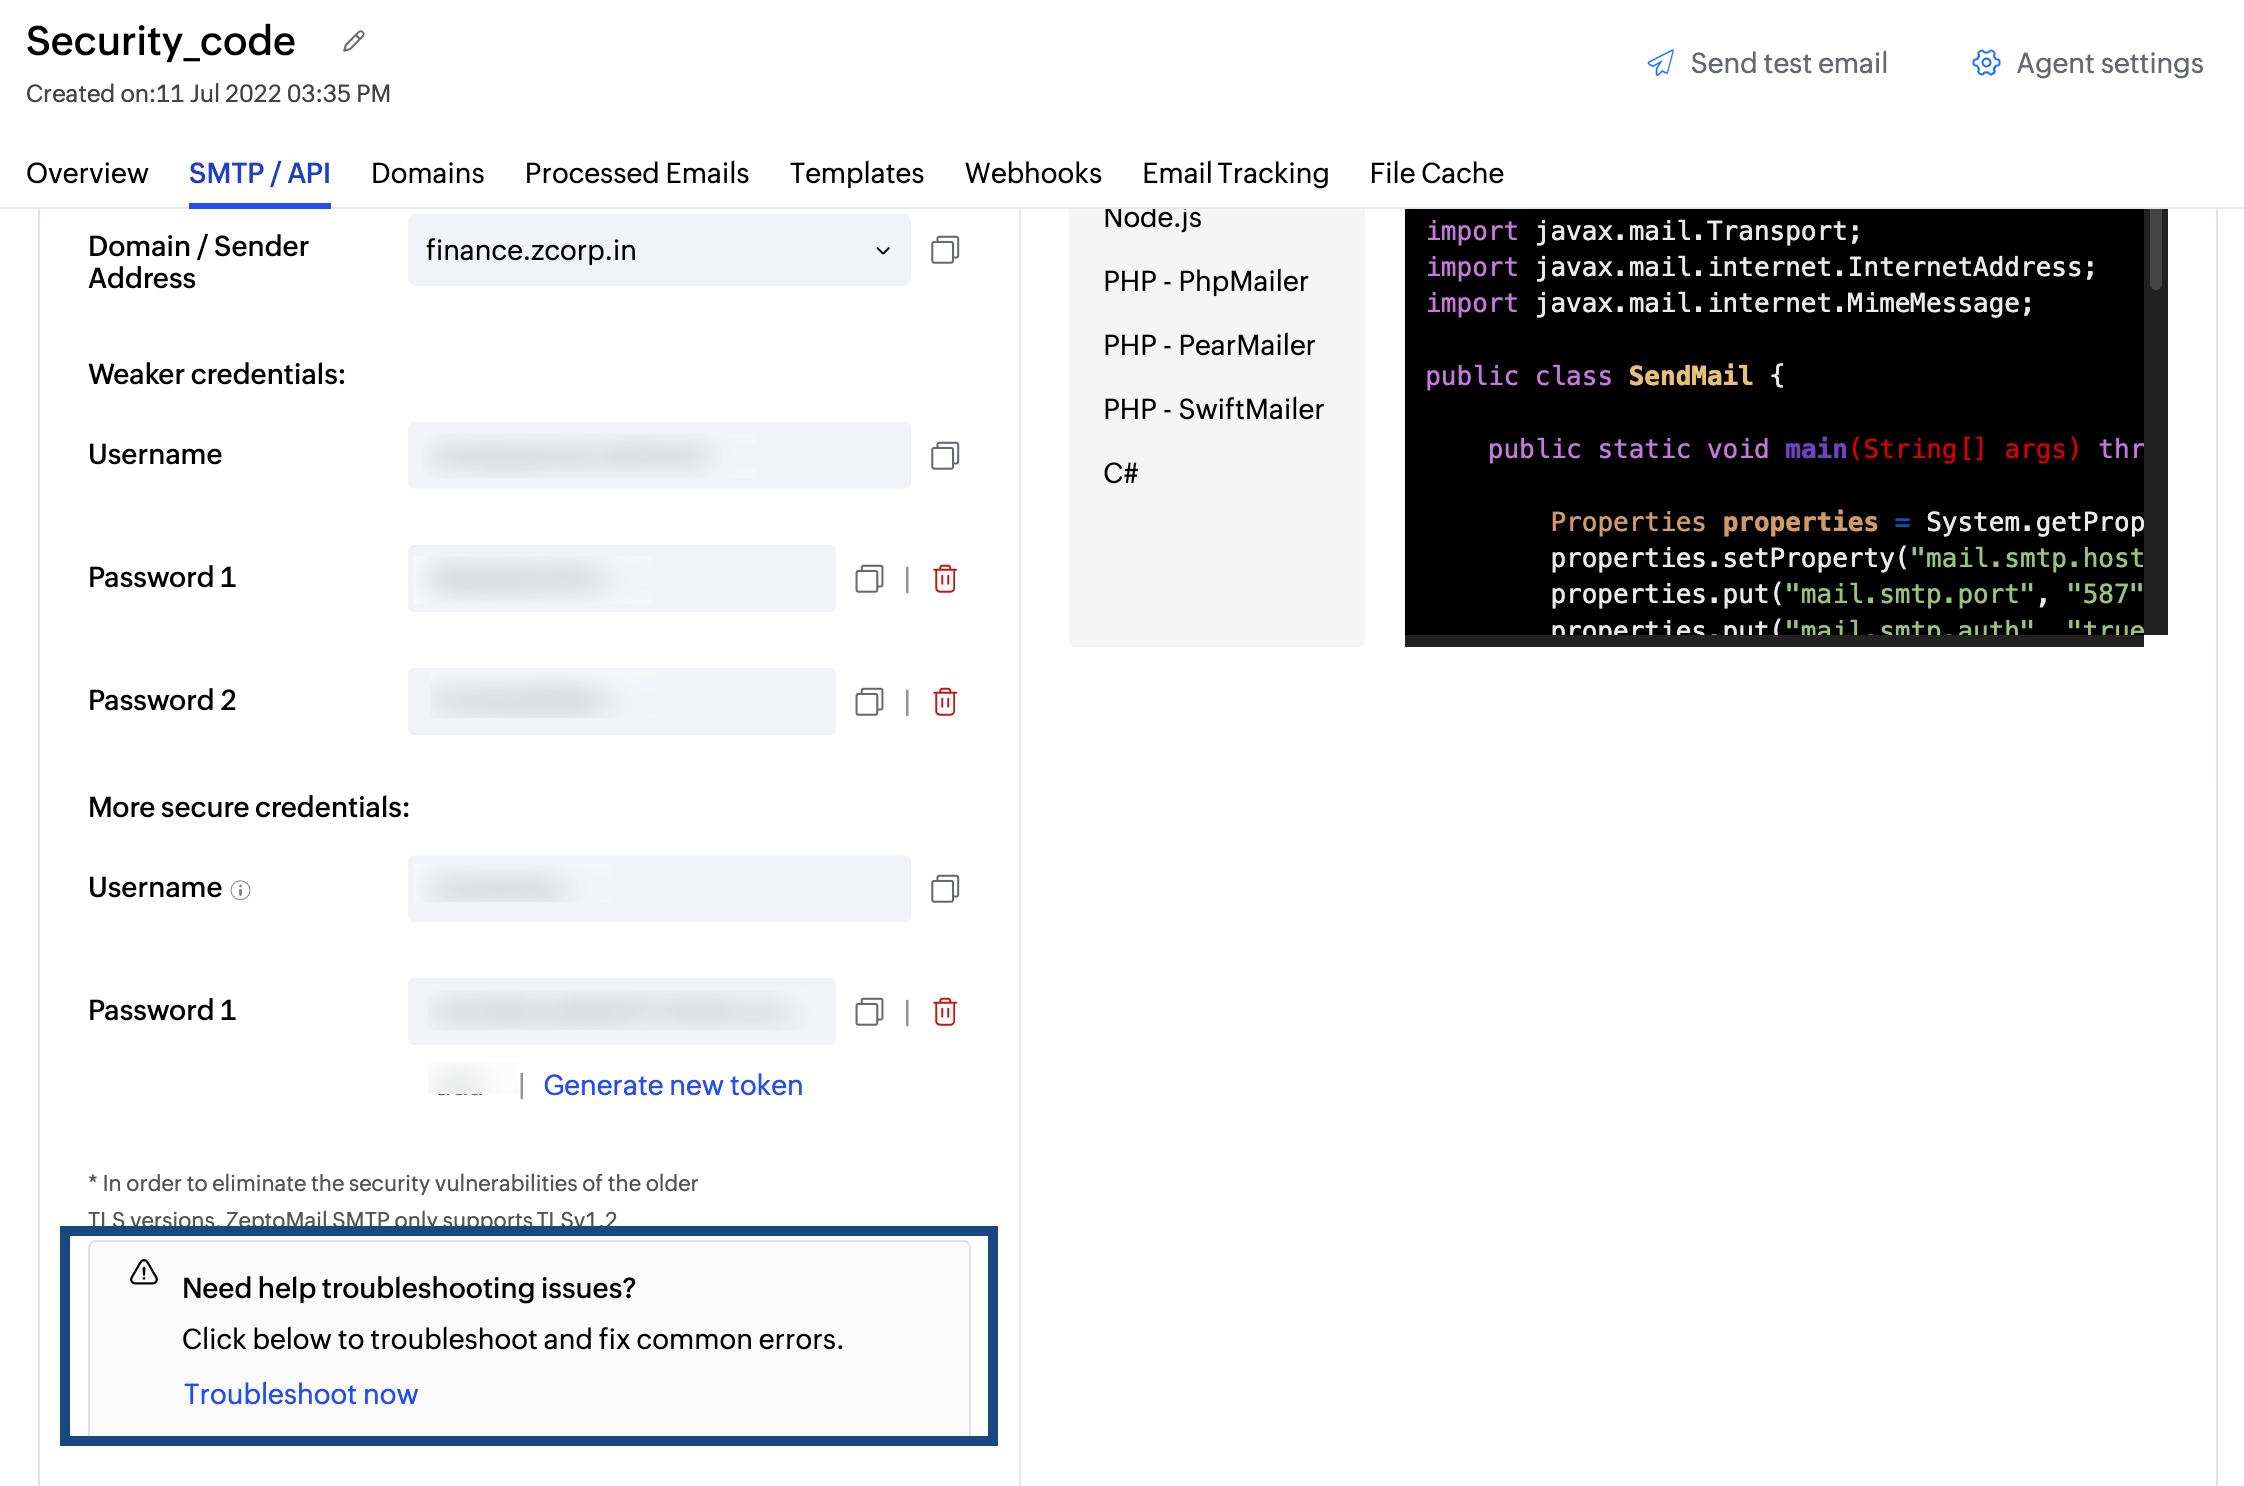Switch to the Overview tab
The image size is (2244, 1486).
[x=87, y=173]
